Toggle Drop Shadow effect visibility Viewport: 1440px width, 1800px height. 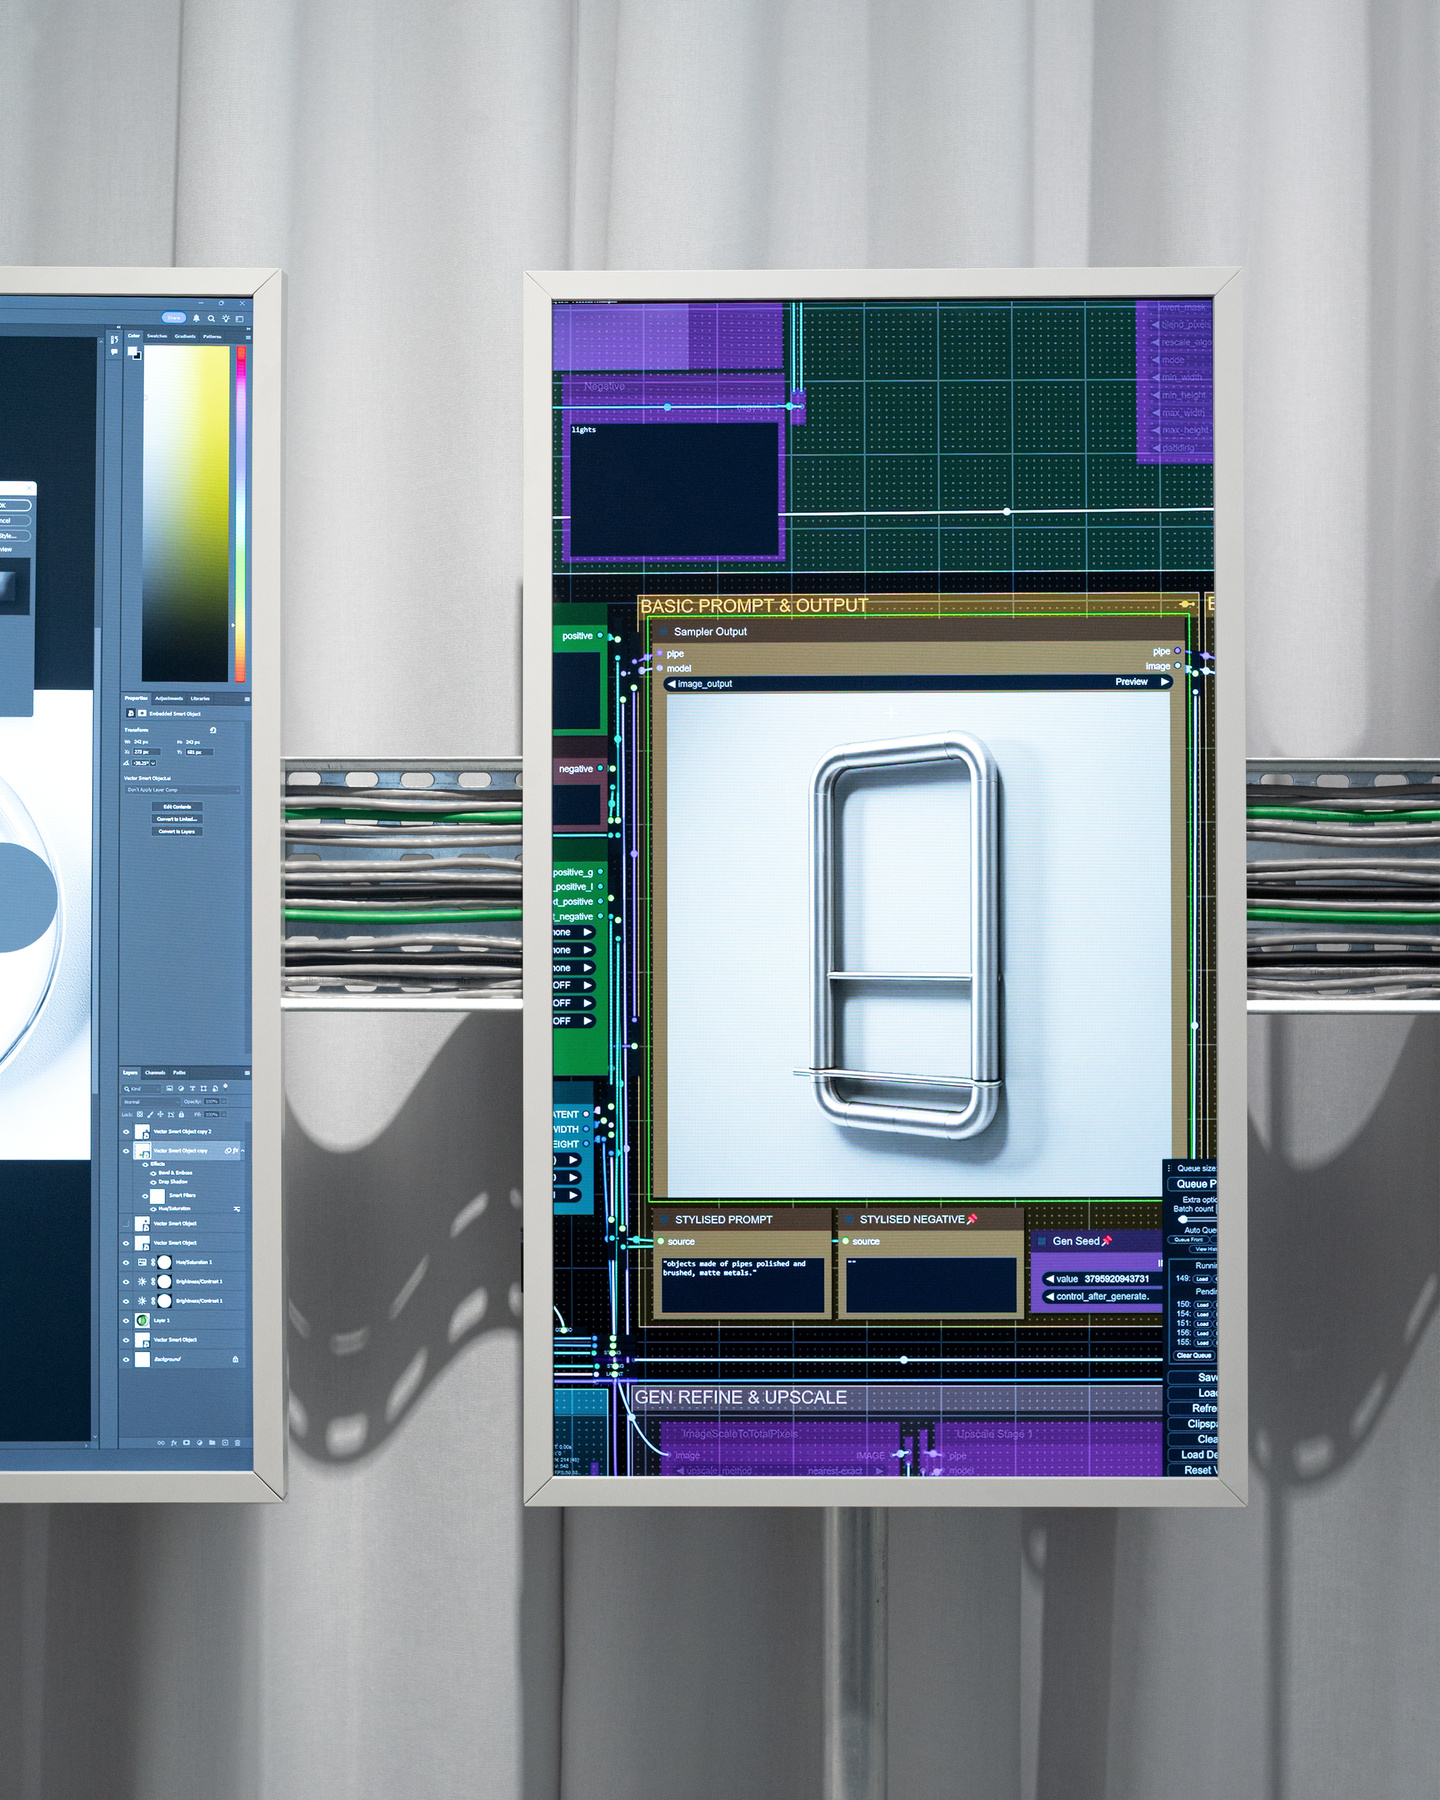[x=153, y=1182]
